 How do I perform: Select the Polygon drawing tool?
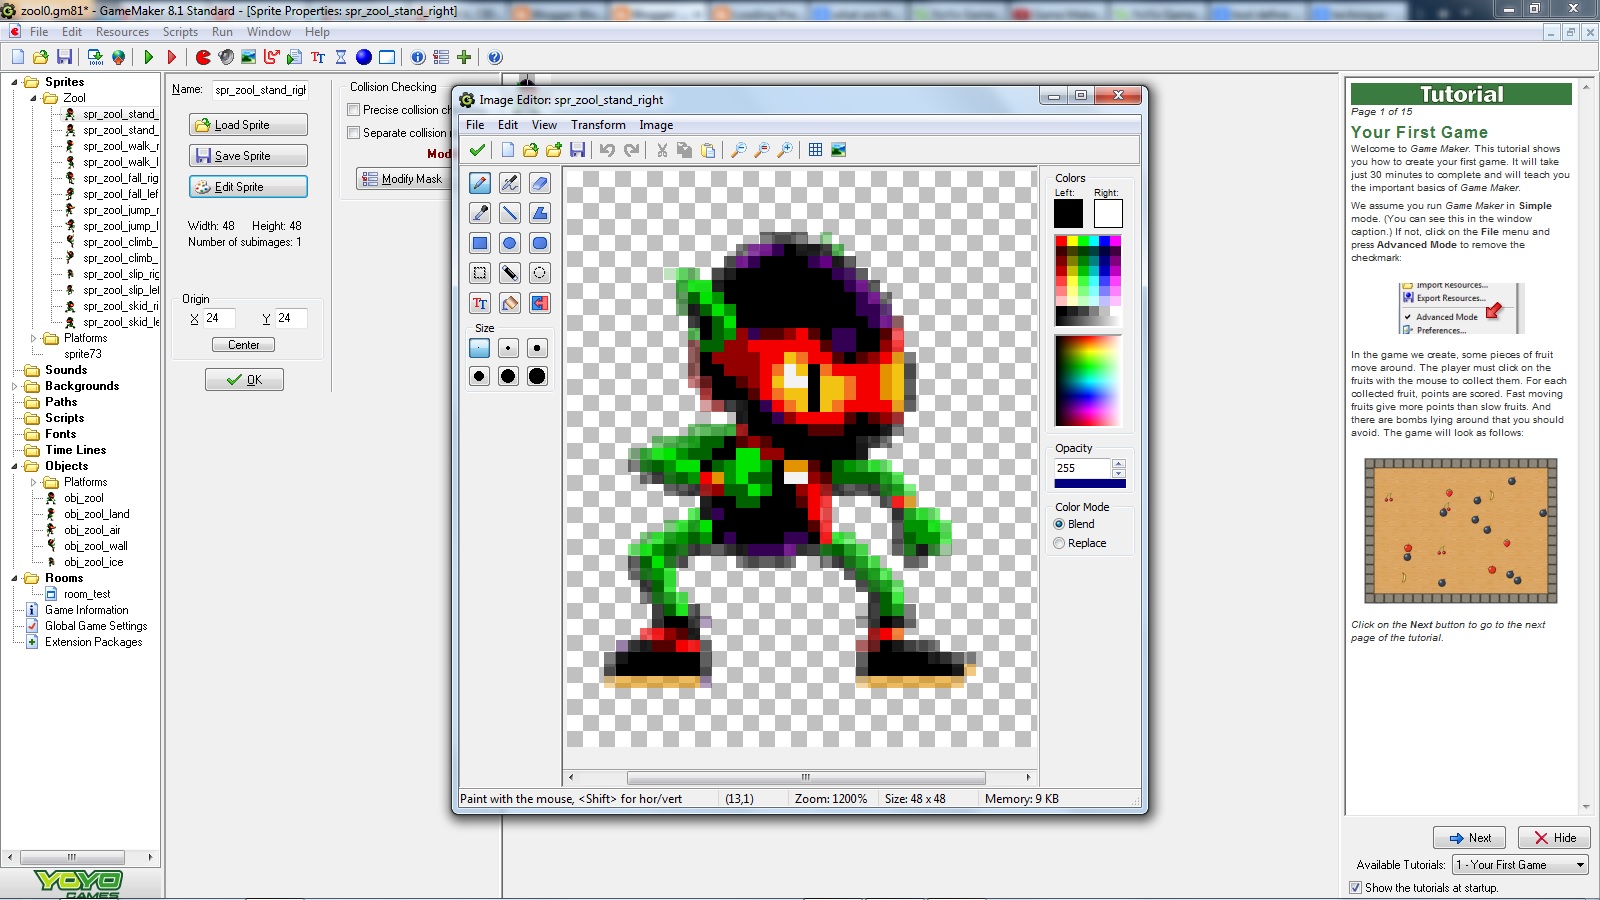coord(540,213)
